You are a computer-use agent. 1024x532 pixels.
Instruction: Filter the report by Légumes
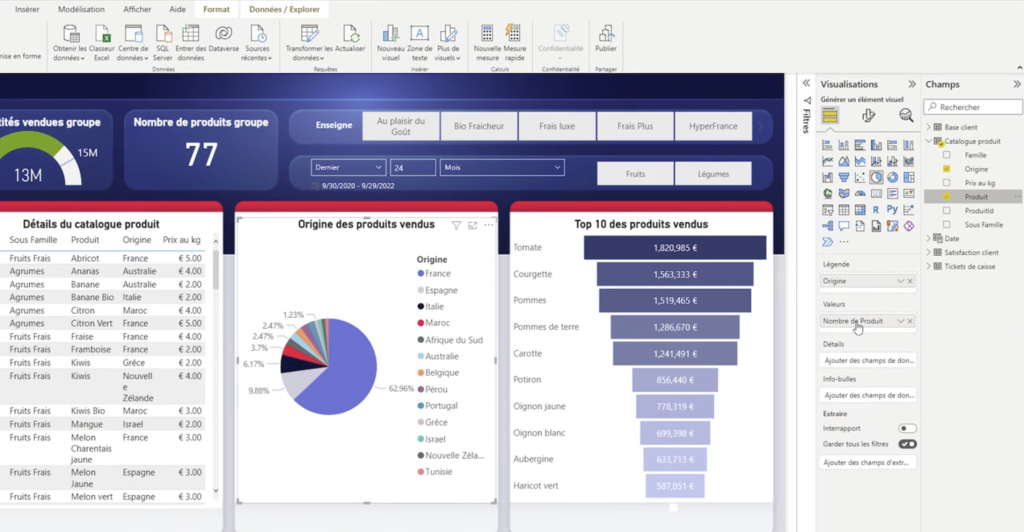(713, 174)
